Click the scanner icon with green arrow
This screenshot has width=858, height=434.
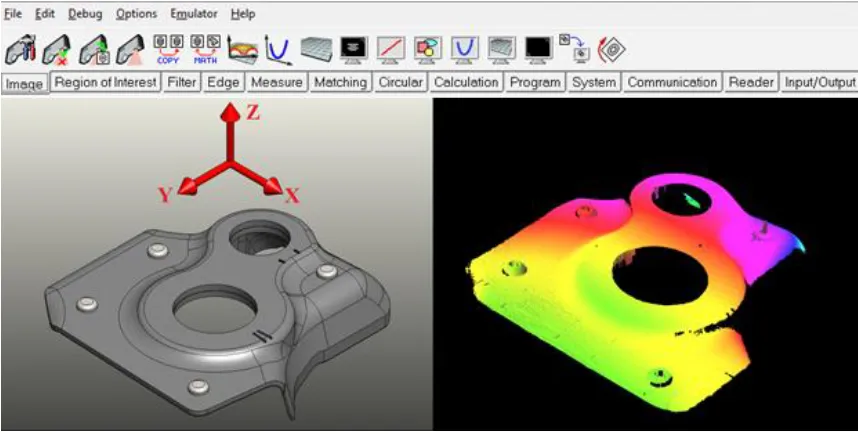point(94,49)
